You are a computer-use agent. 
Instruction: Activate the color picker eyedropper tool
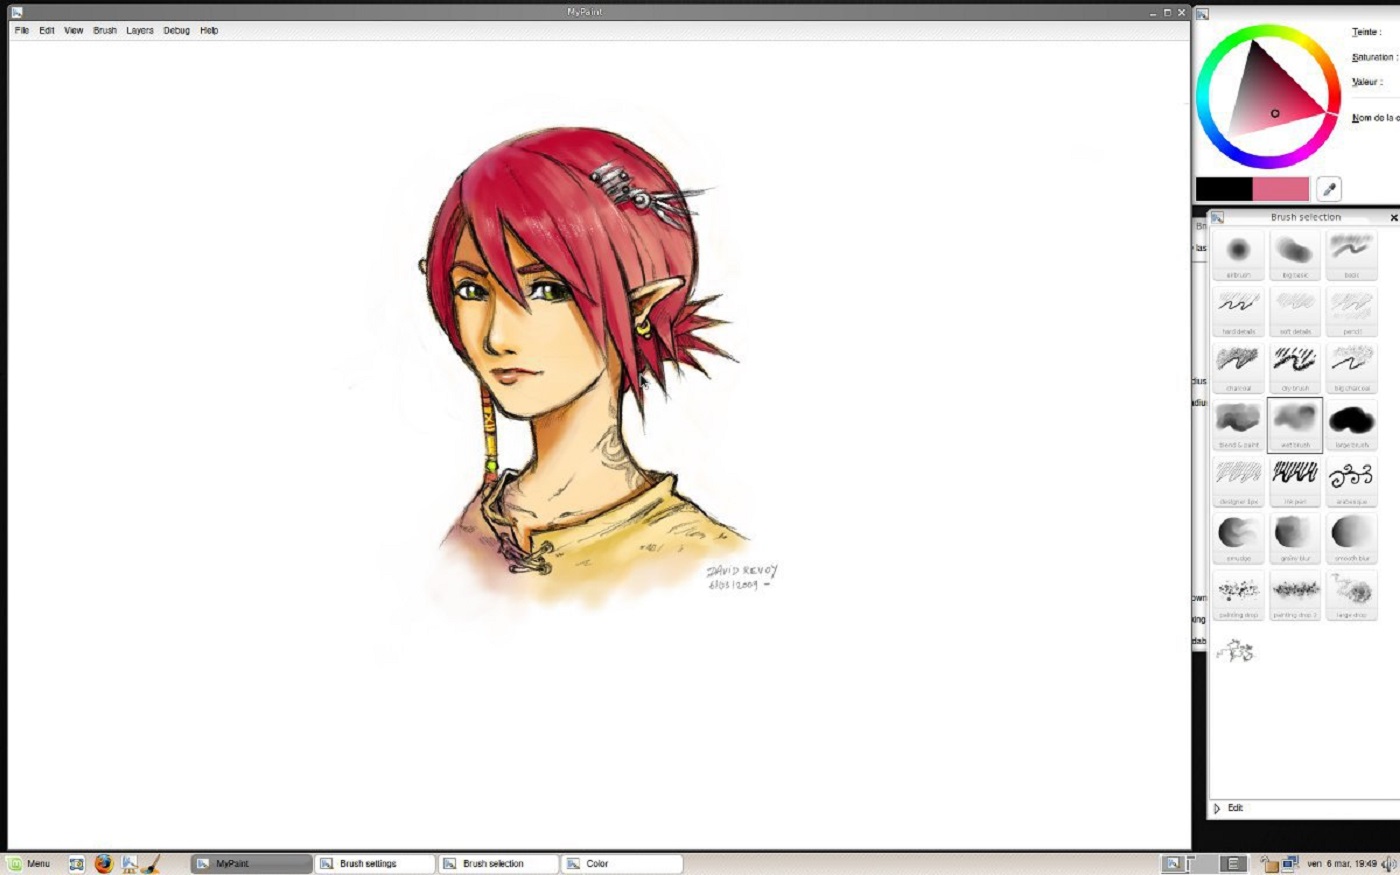(x=1327, y=188)
